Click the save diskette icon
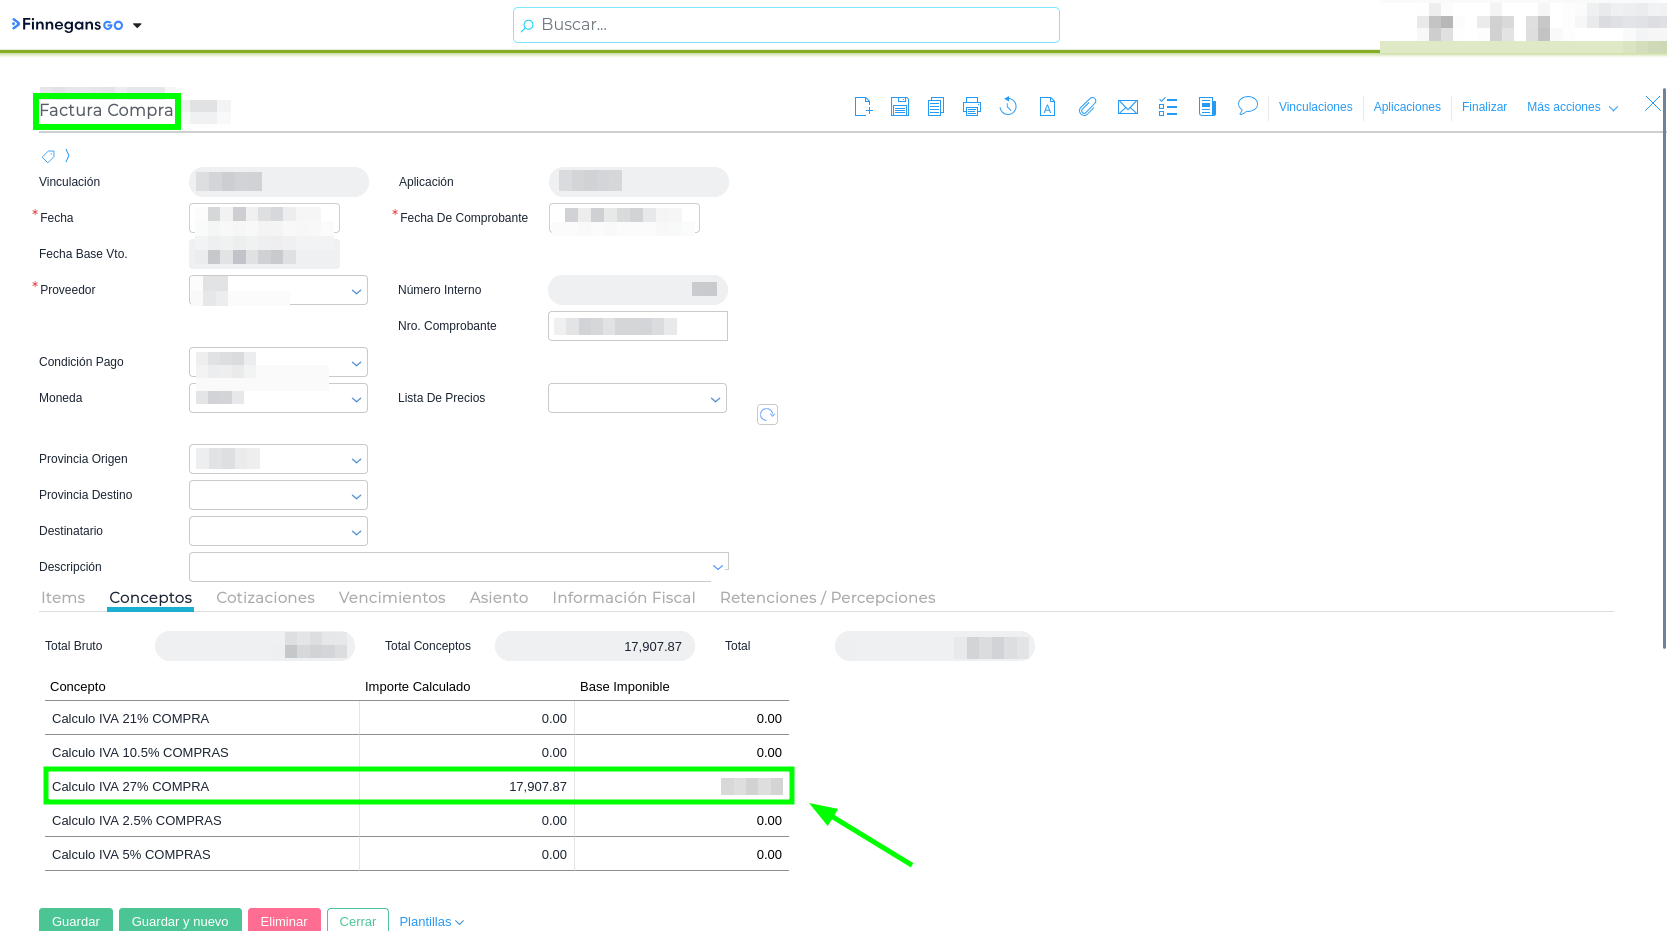The width and height of the screenshot is (1667, 933). [x=900, y=107]
